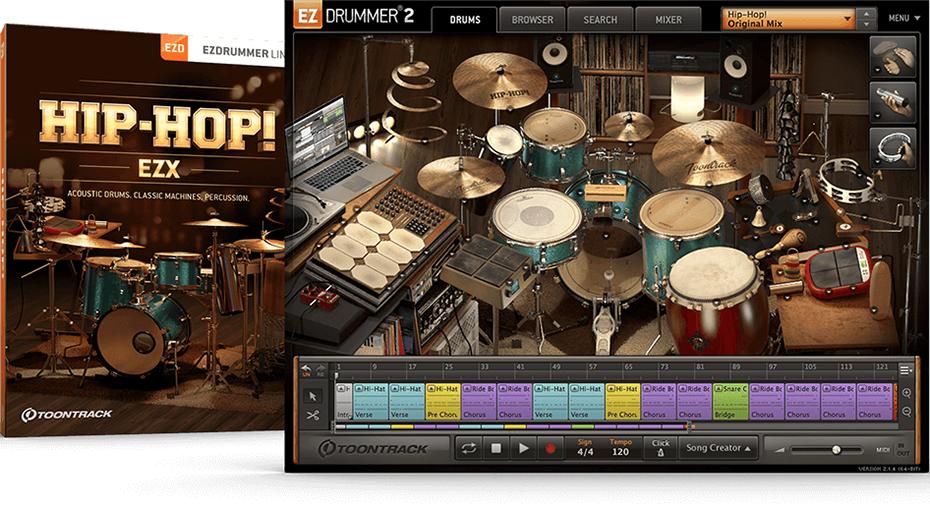Select the scissors cut tool
This screenshot has height=508, width=930.
[313, 416]
